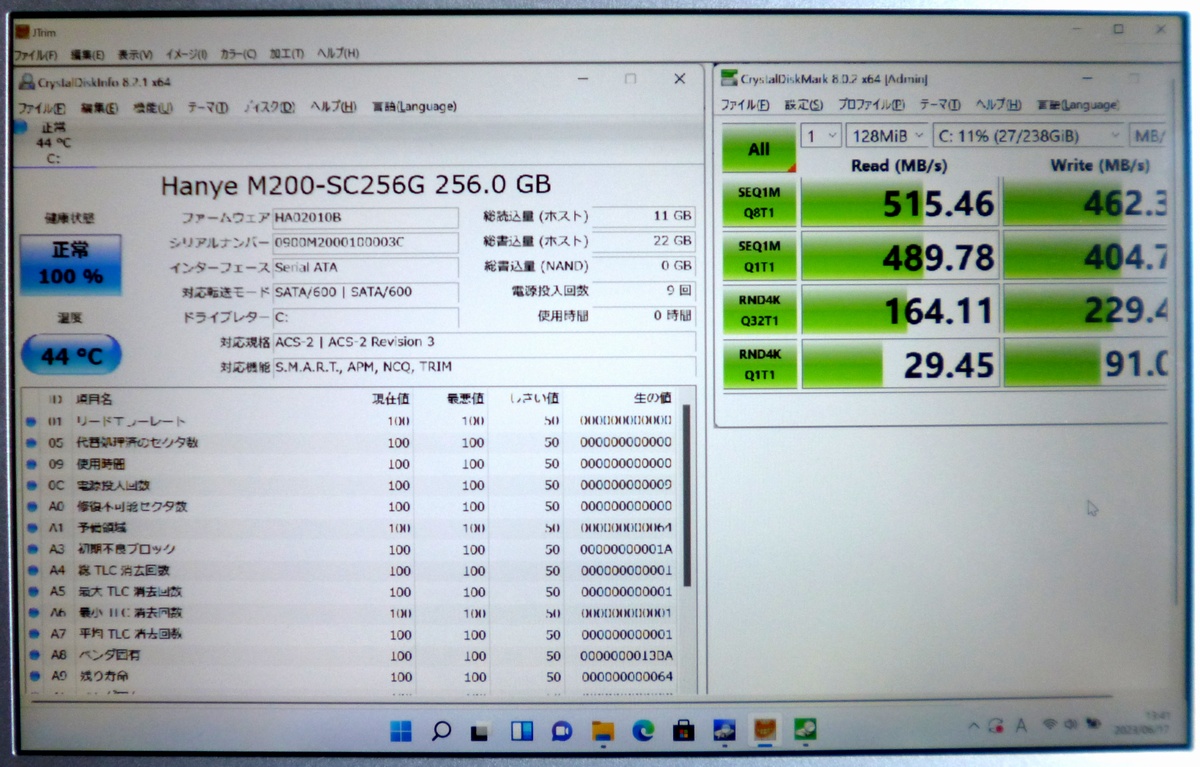Click the volume speaker tray icon

click(x=1071, y=725)
